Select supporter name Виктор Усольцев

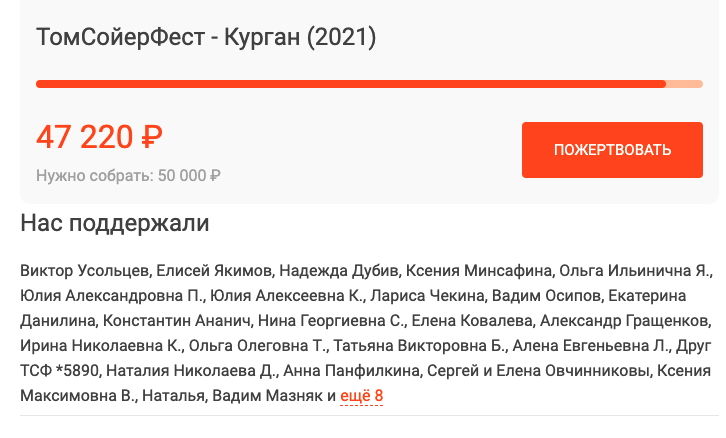[x=84, y=271]
